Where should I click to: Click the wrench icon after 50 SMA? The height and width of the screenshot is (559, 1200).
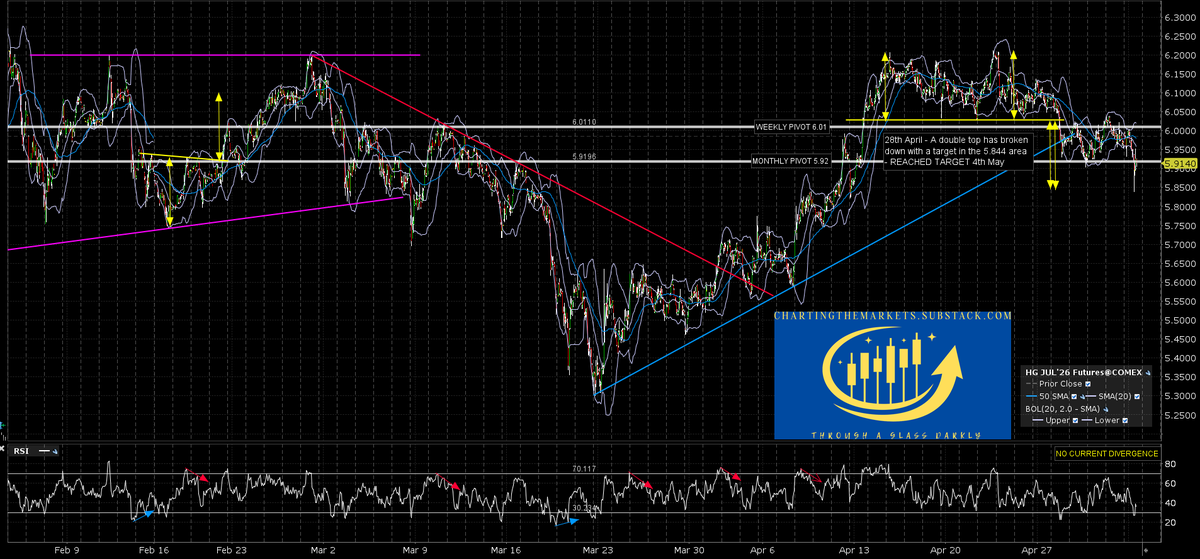(1082, 397)
